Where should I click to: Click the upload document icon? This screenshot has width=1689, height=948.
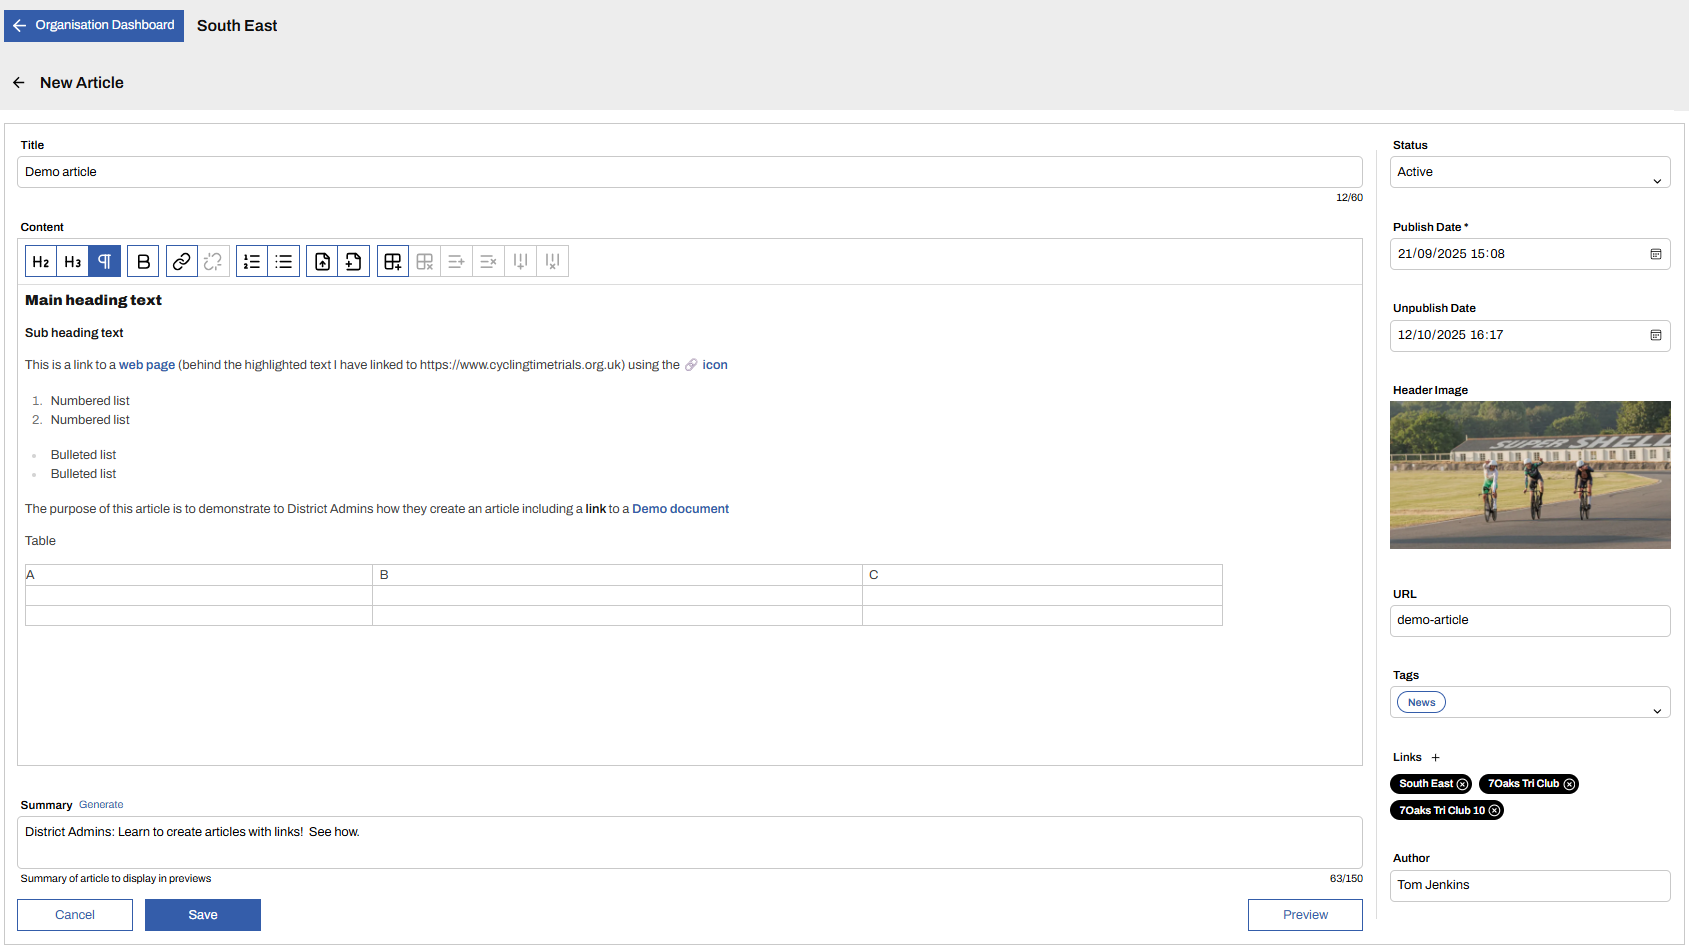(x=322, y=262)
